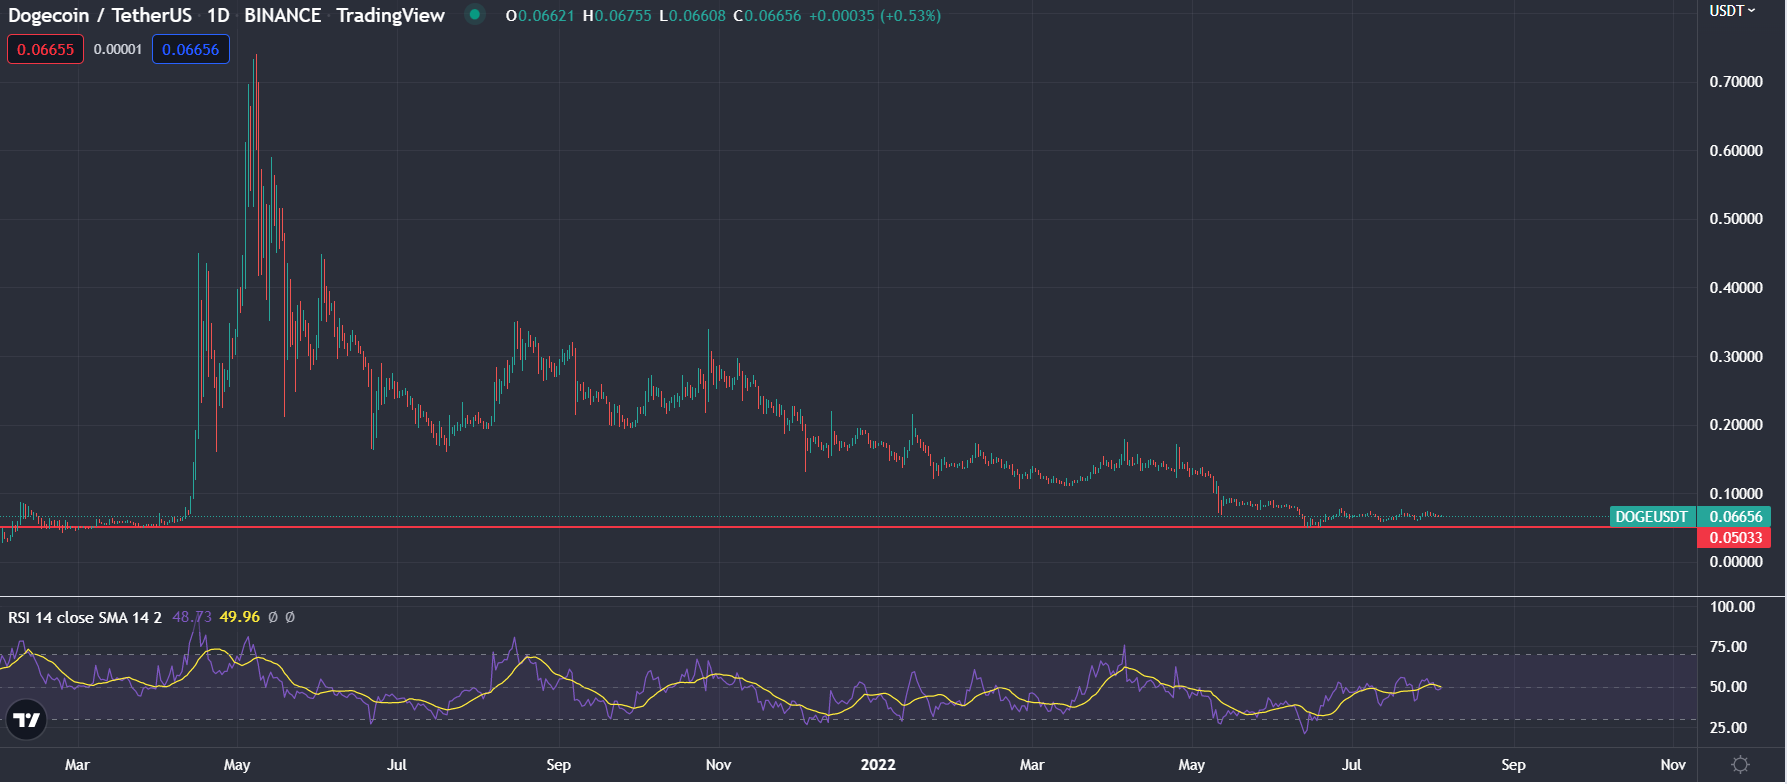This screenshot has height=784, width=1787.
Task: Click the green market status dot
Action: point(475,15)
